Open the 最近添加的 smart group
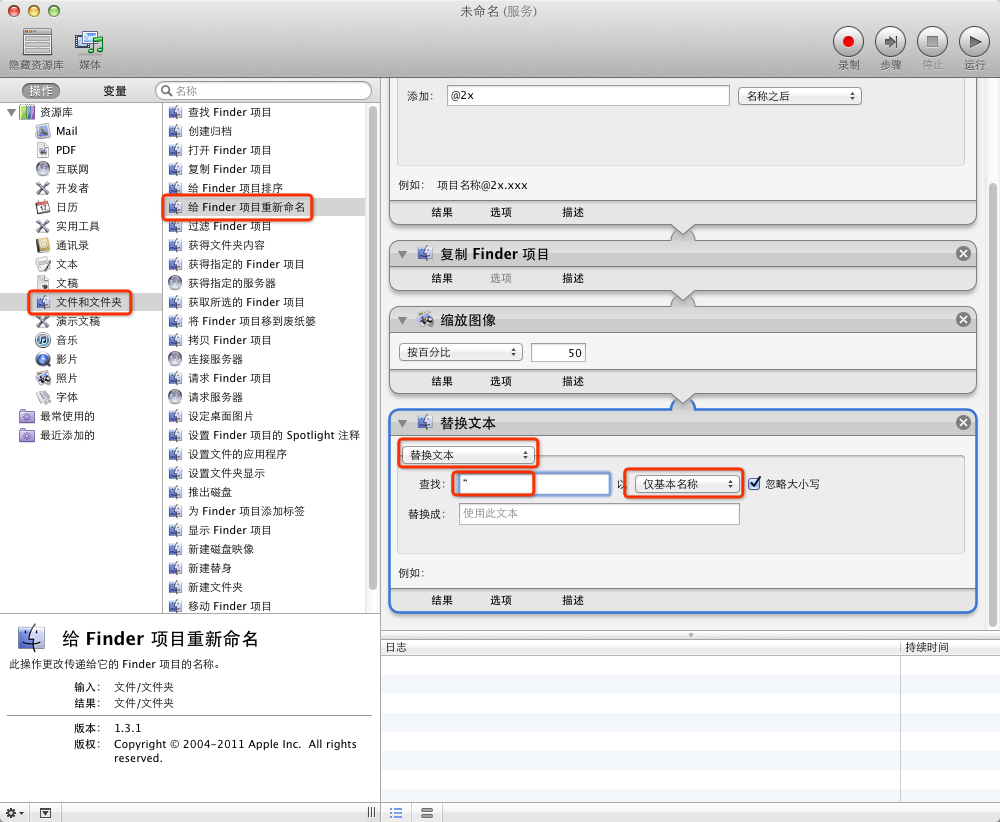Screen dimensions: 1000x822 [x=67, y=436]
